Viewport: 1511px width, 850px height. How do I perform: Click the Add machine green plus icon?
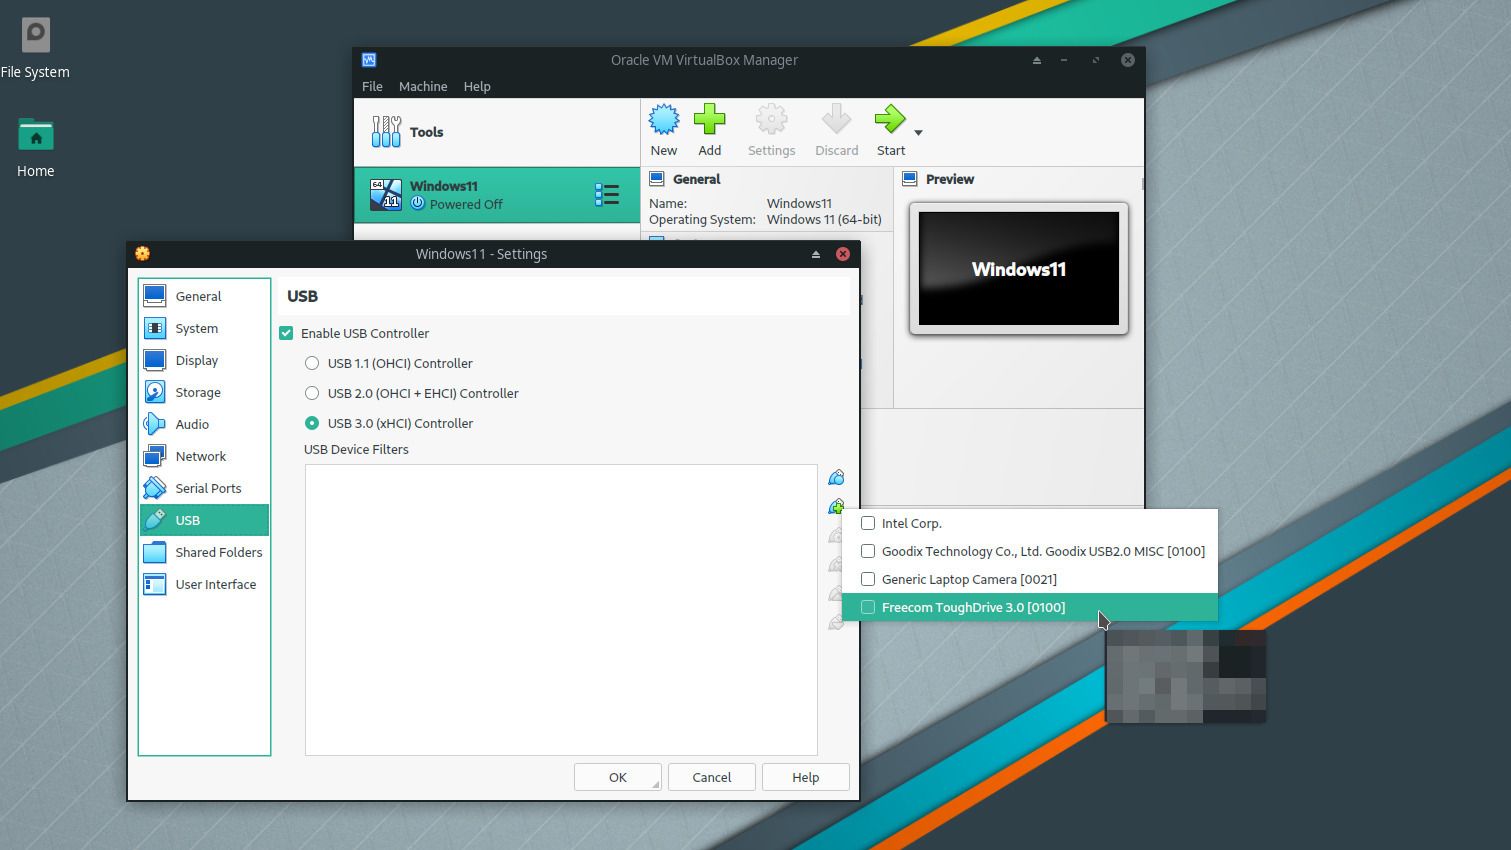coord(710,120)
